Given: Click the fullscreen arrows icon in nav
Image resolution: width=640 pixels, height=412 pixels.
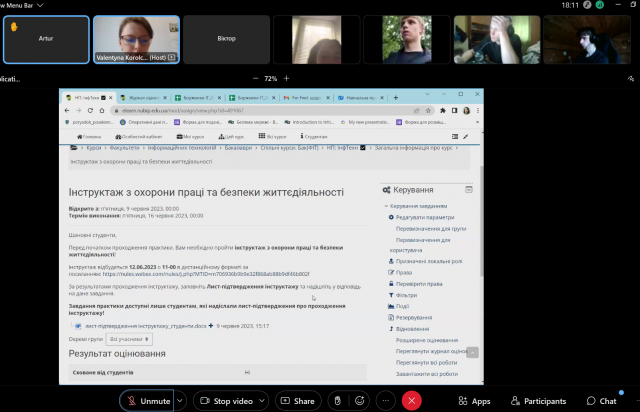Looking at the screenshot, I should [x=466, y=136].
